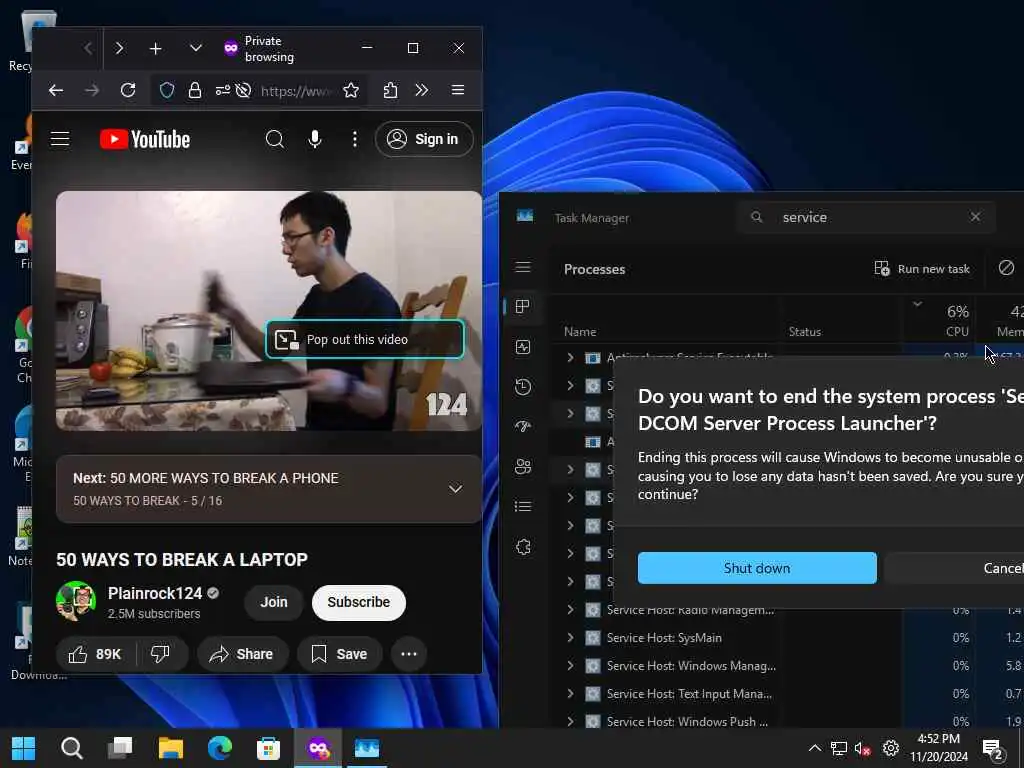The height and width of the screenshot is (768, 1024).
Task: Click the End task icon in Task Manager
Action: (1006, 267)
